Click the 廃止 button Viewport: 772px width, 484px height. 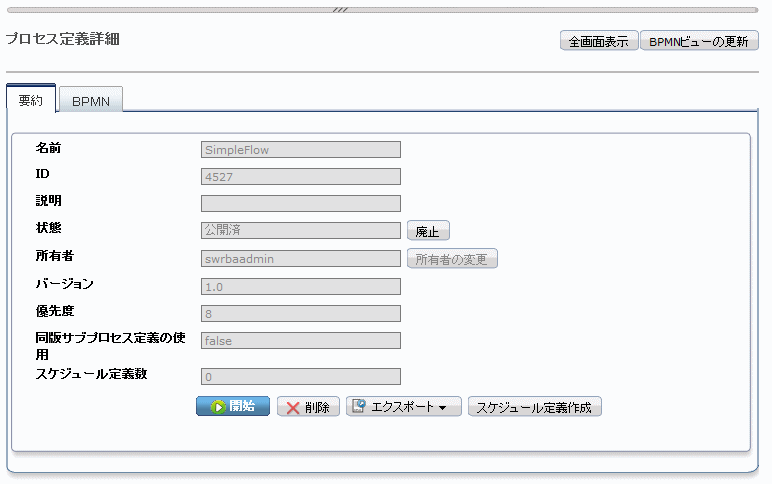click(x=428, y=231)
